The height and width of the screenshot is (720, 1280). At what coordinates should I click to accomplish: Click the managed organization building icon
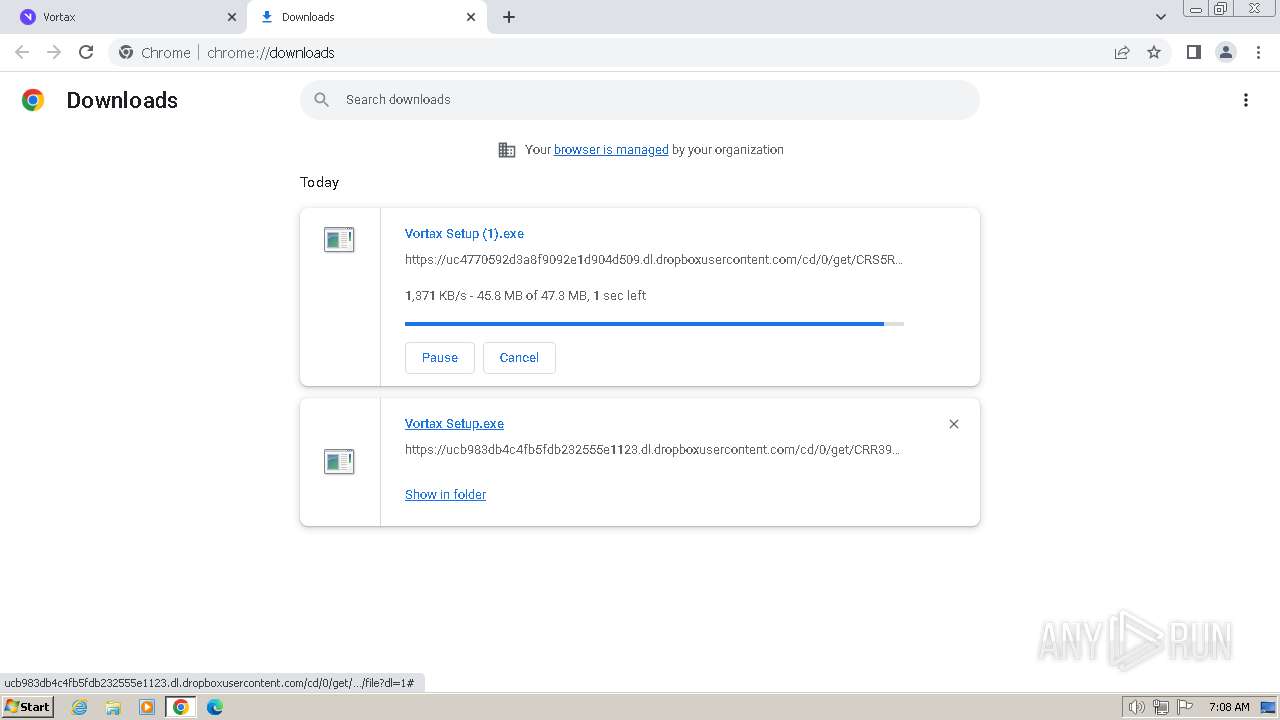click(x=507, y=150)
